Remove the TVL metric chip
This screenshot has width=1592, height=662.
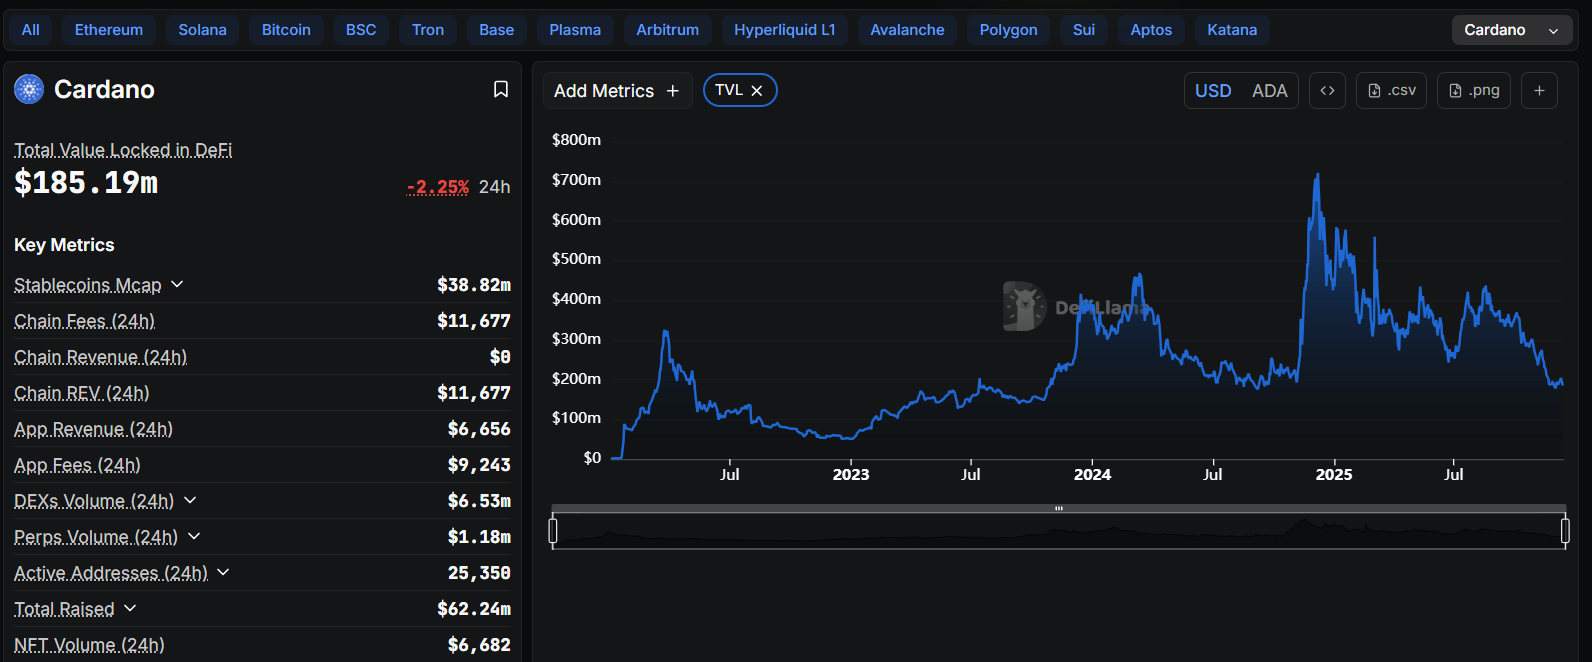point(757,91)
